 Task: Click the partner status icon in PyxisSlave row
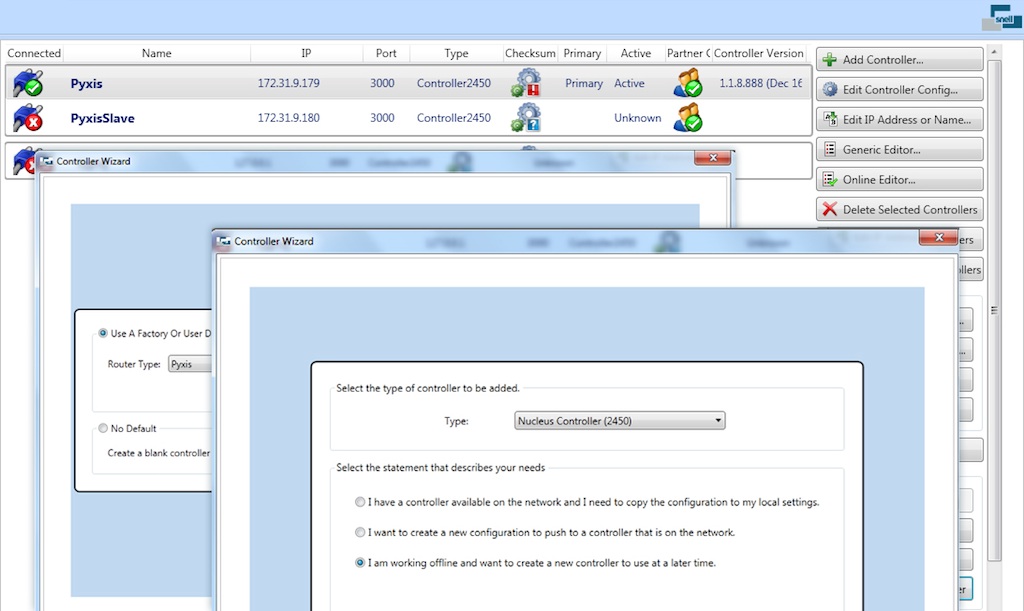(688, 118)
